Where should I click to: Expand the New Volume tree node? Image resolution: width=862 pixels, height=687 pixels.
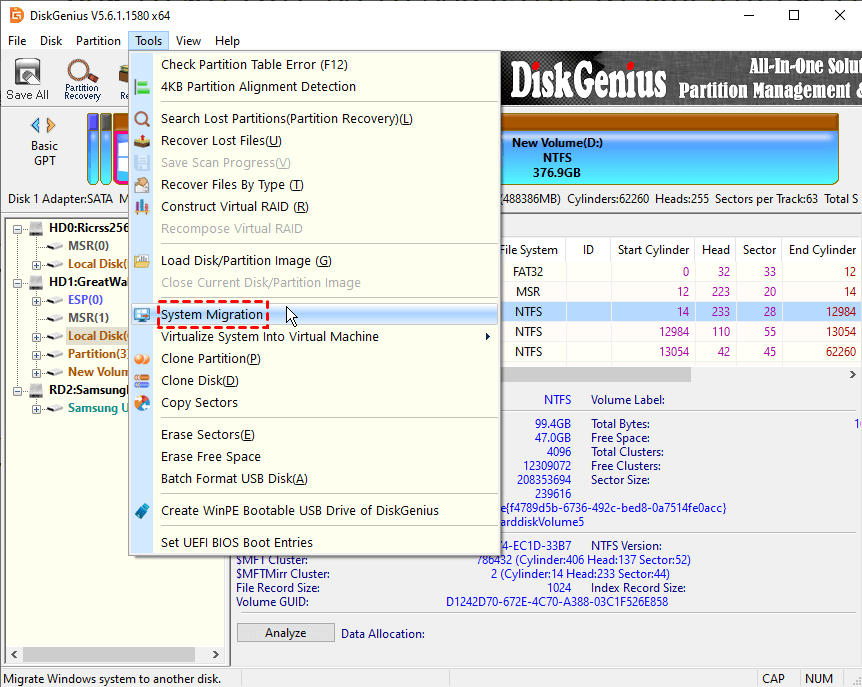coord(36,373)
